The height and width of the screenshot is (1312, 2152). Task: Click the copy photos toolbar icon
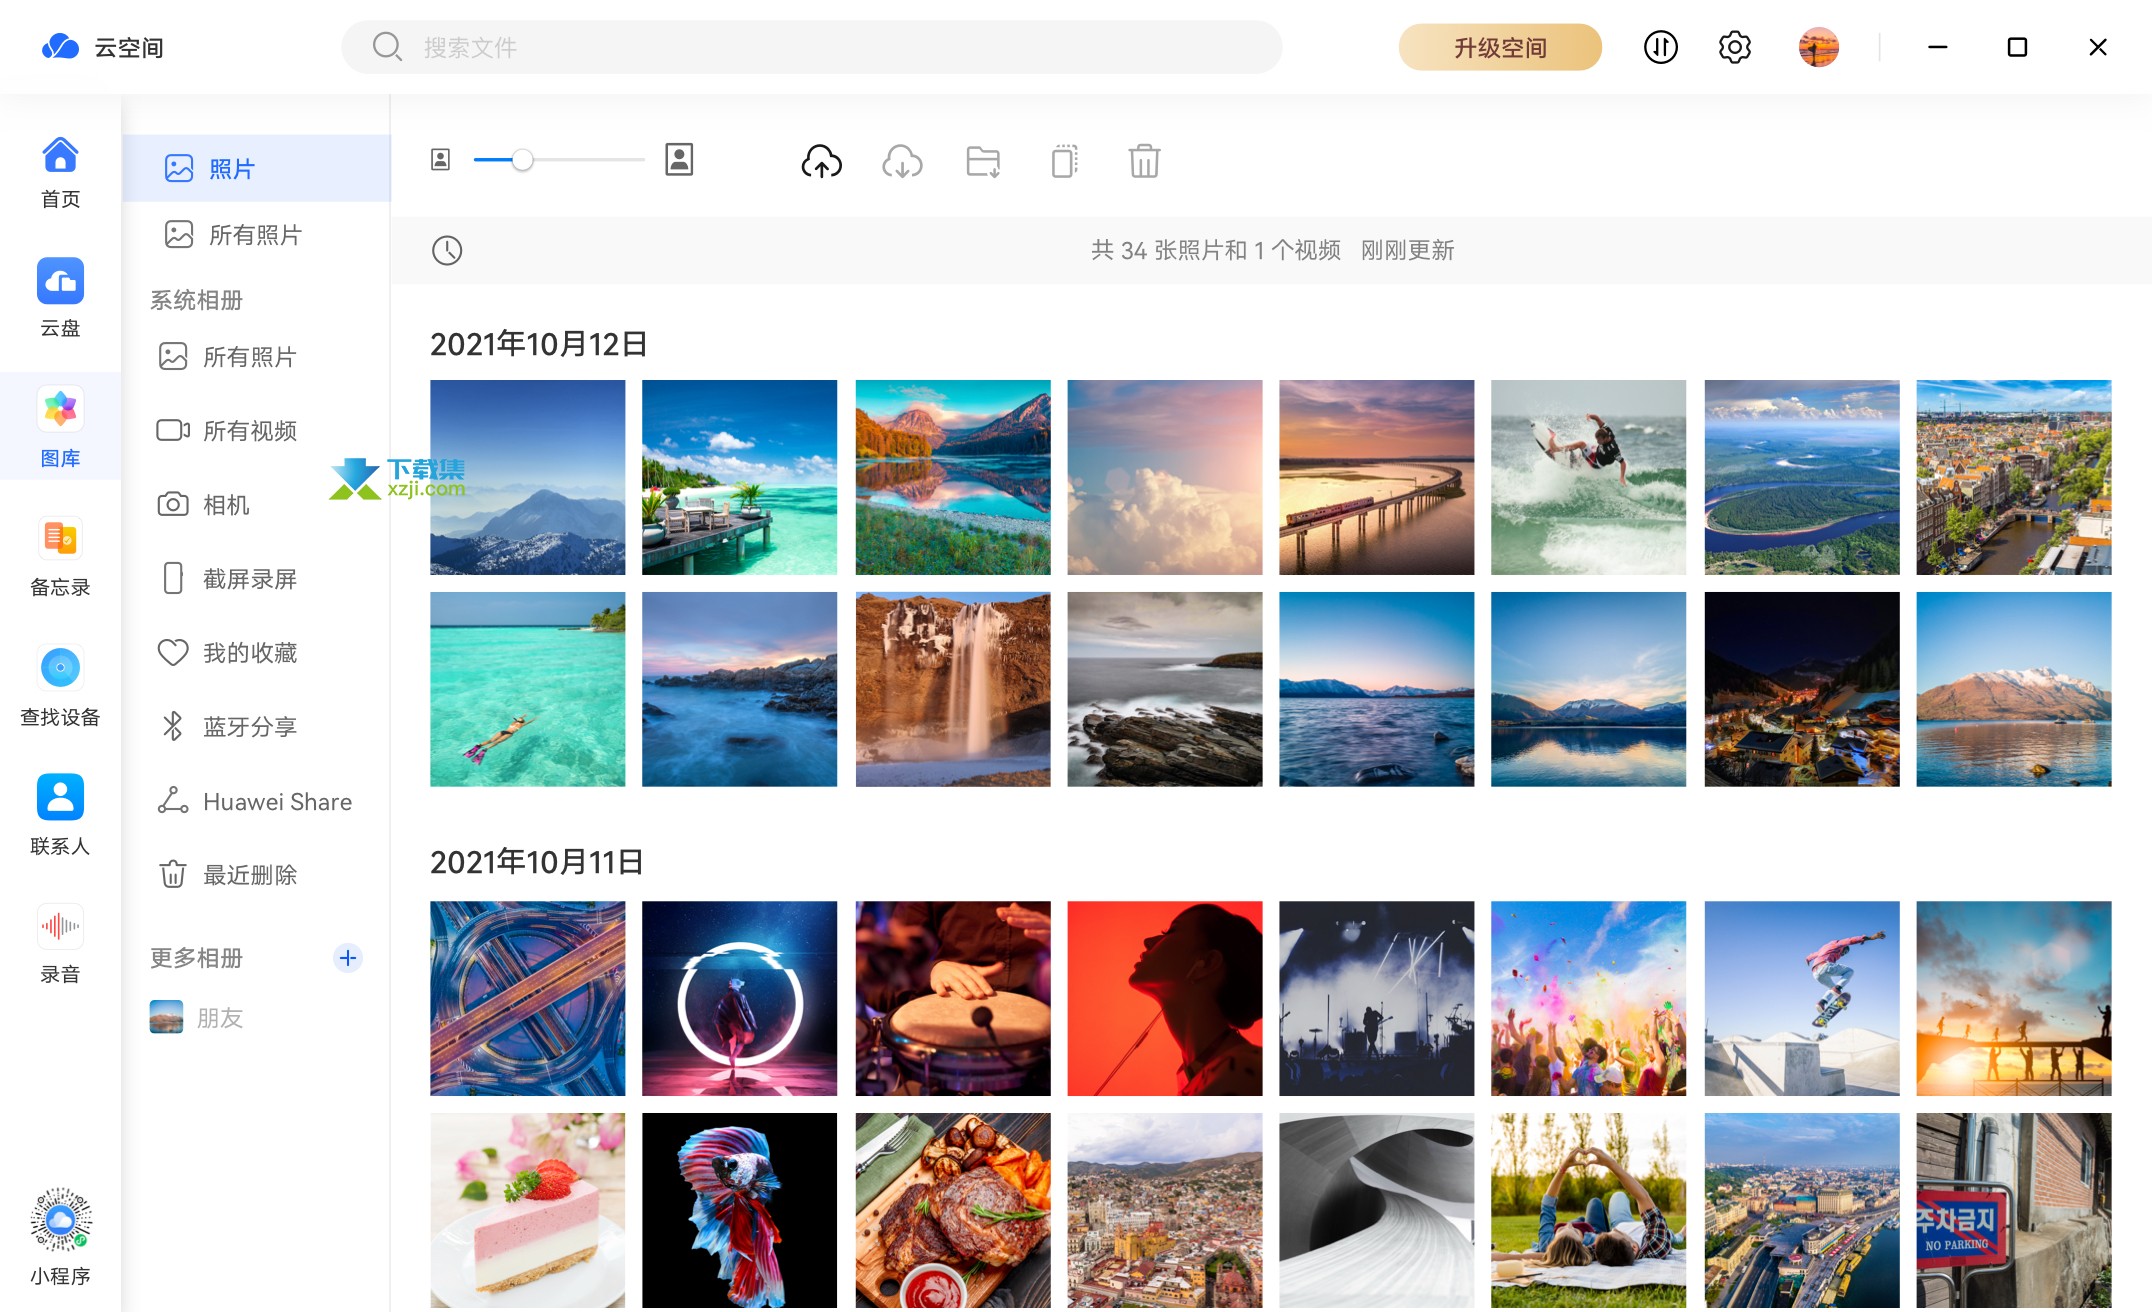pos(1064,161)
